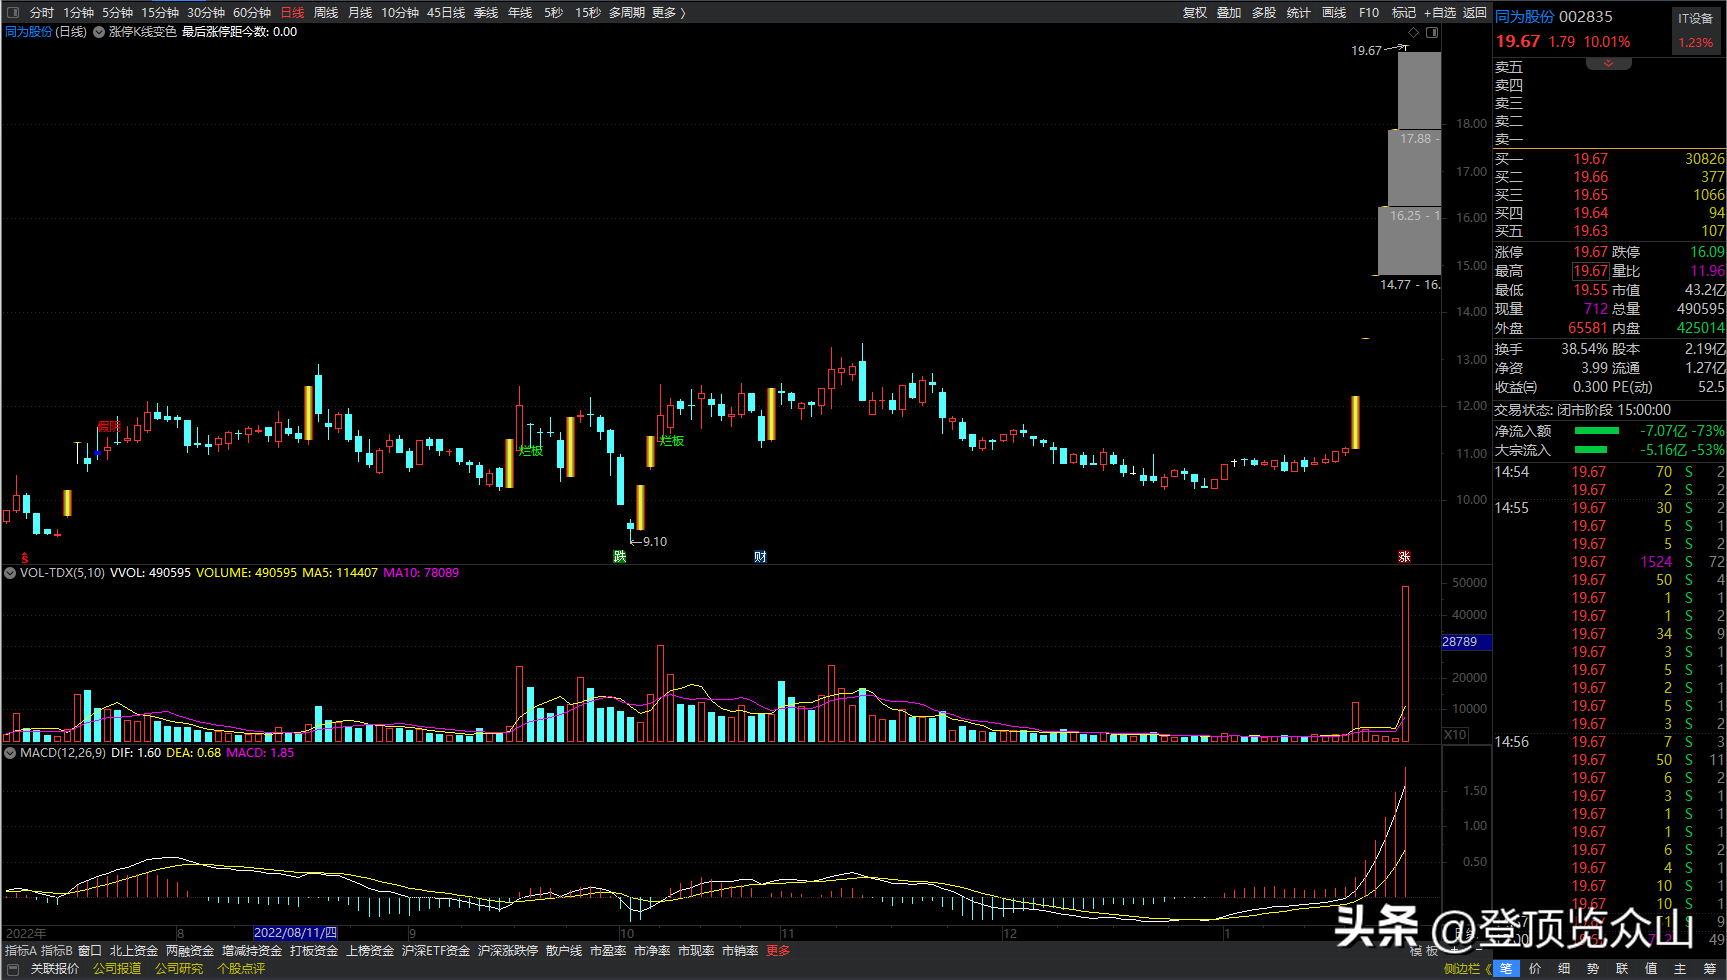Switch to 10分钟 timeframe
This screenshot has width=1727, height=980.
(x=400, y=13)
